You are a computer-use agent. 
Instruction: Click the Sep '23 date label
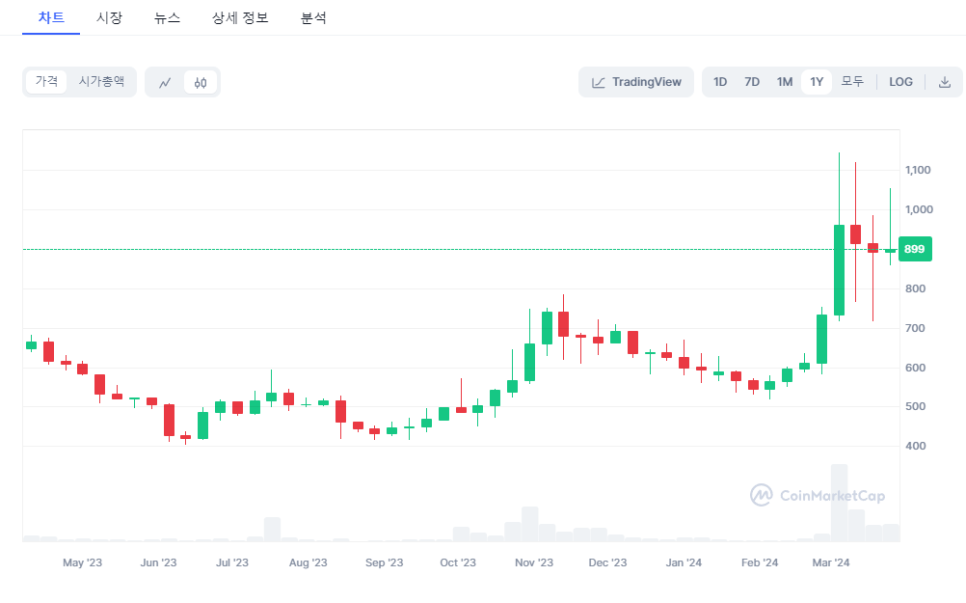tap(384, 562)
